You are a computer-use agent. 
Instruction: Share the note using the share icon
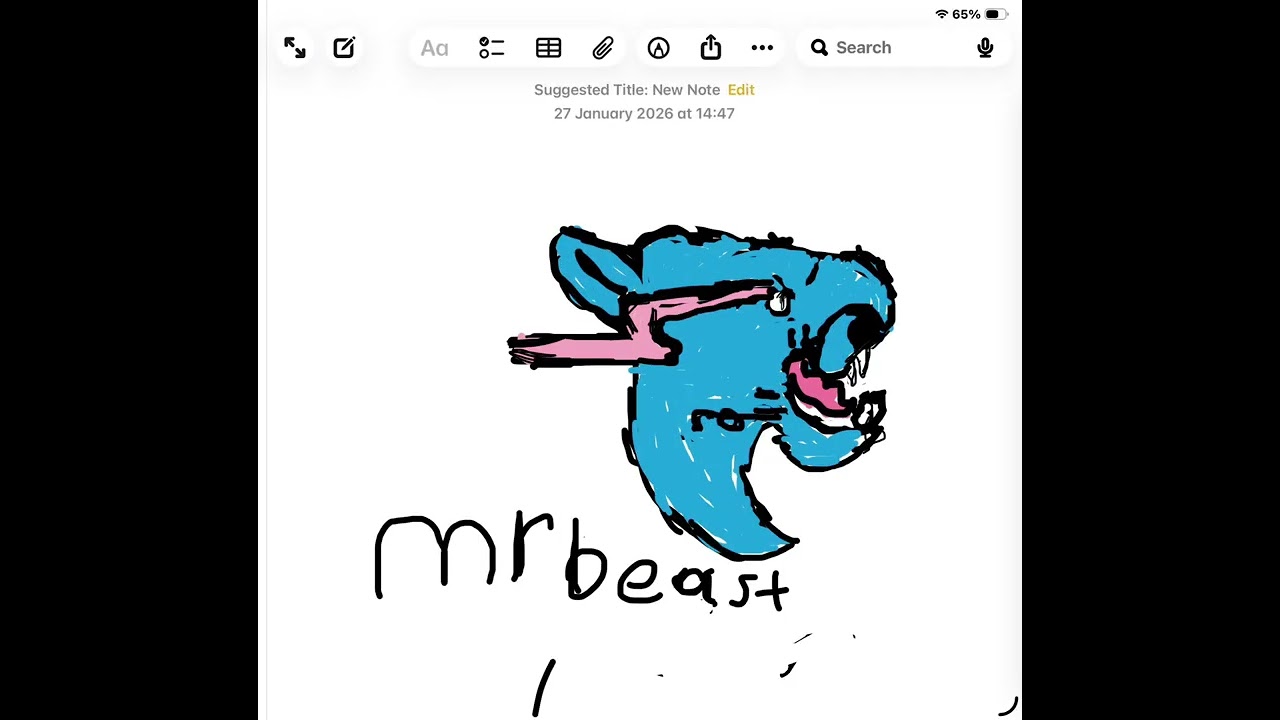point(710,47)
